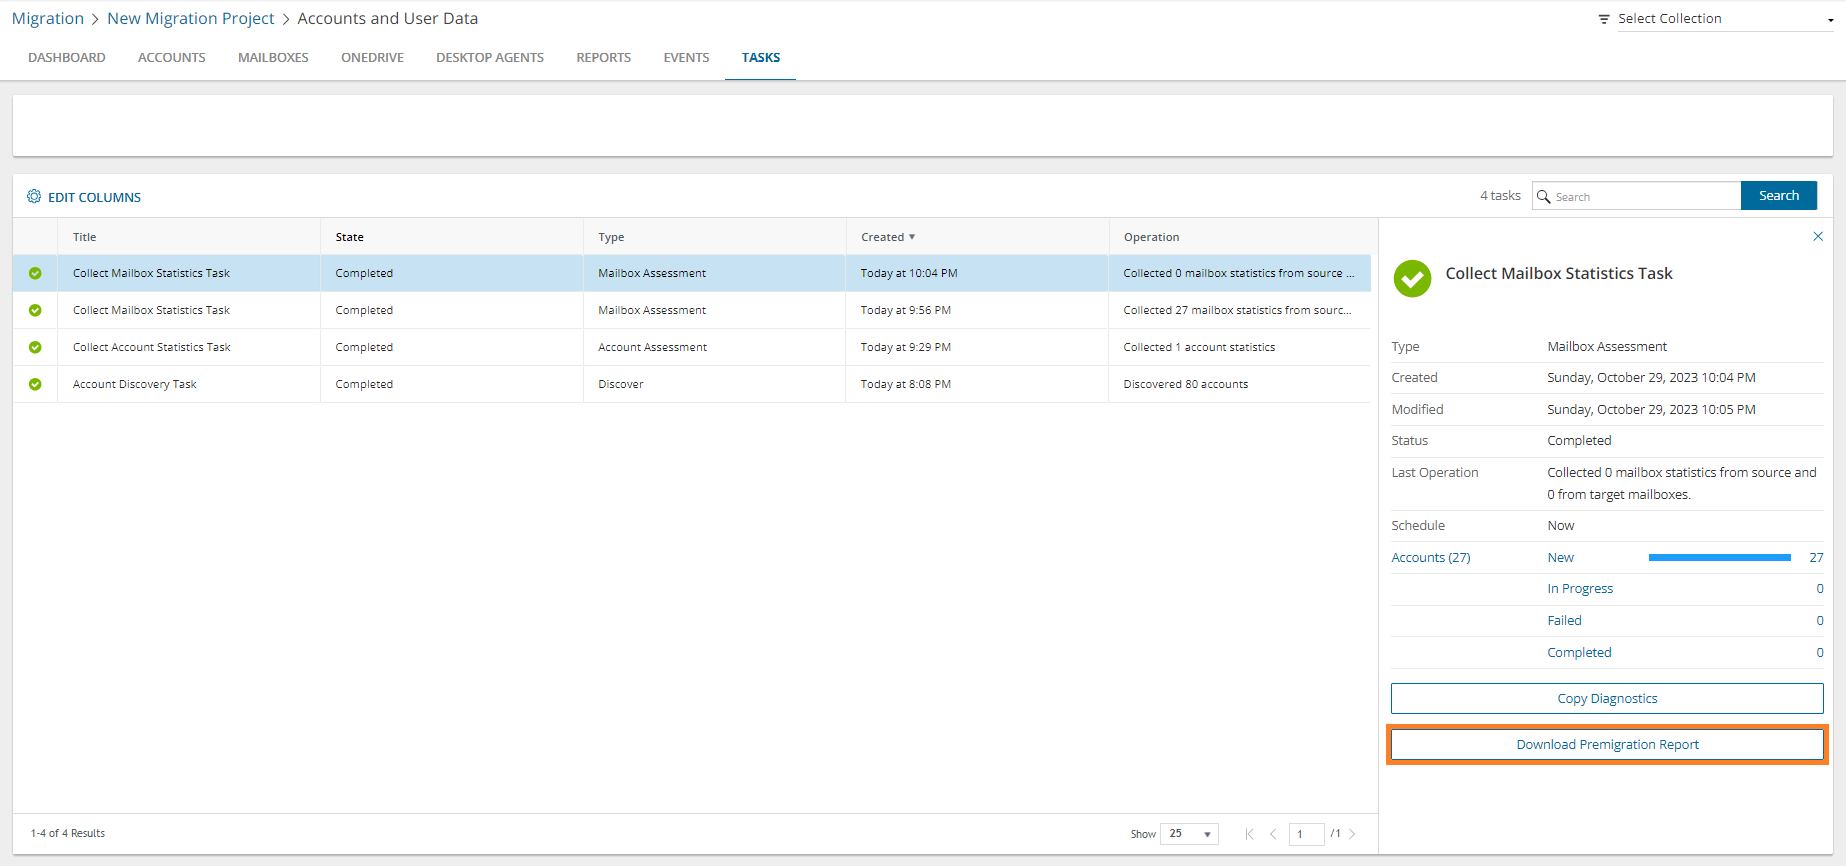This screenshot has height=866, width=1846.
Task: Click the gear icon beside Edit Columns
Action: pos(34,197)
